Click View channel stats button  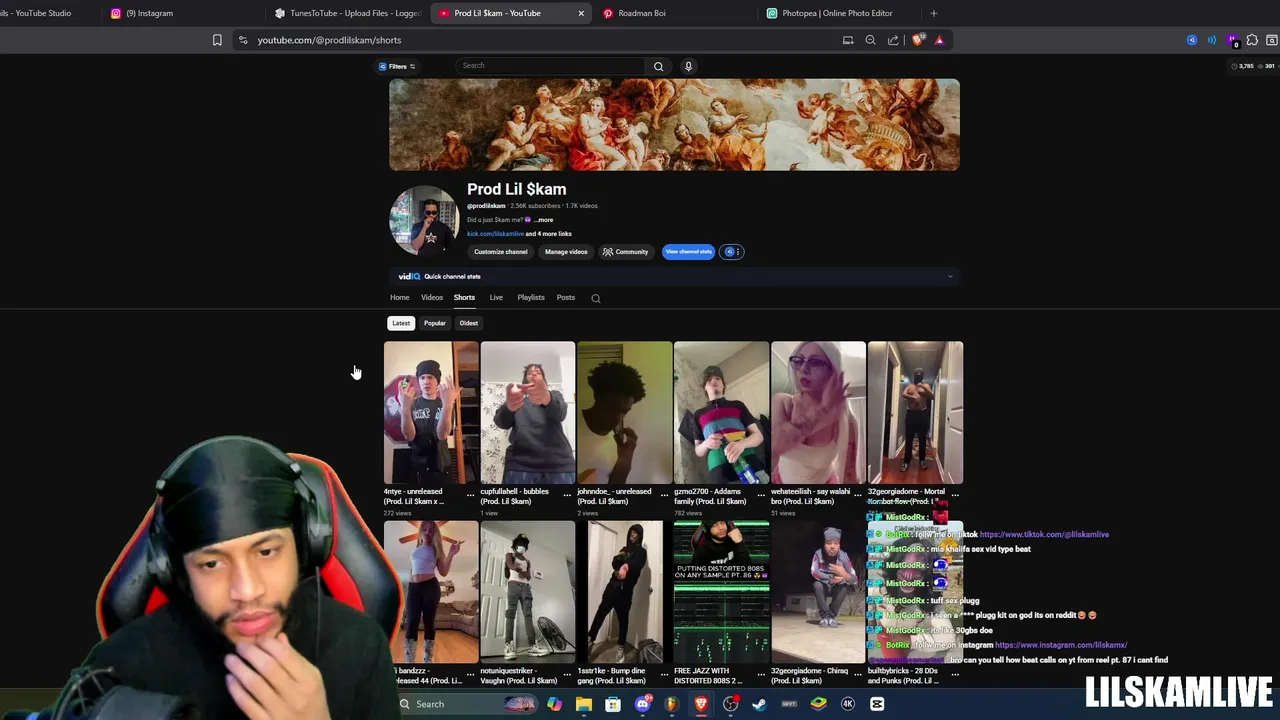[x=688, y=252]
